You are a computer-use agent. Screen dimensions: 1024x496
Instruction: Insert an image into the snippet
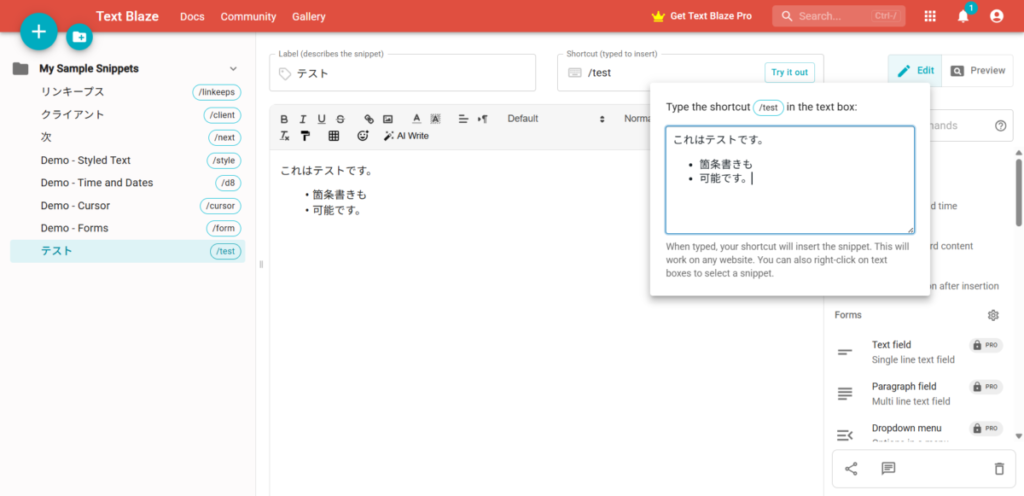pos(388,119)
